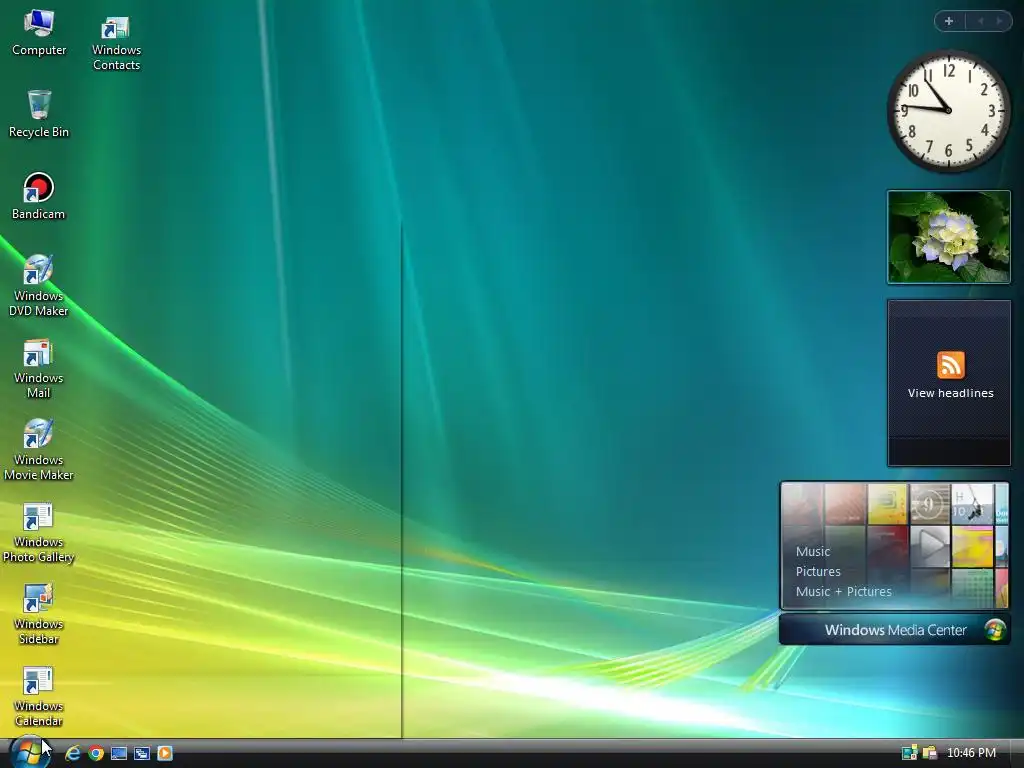Select the Windows Mail shortcut

tap(39, 368)
